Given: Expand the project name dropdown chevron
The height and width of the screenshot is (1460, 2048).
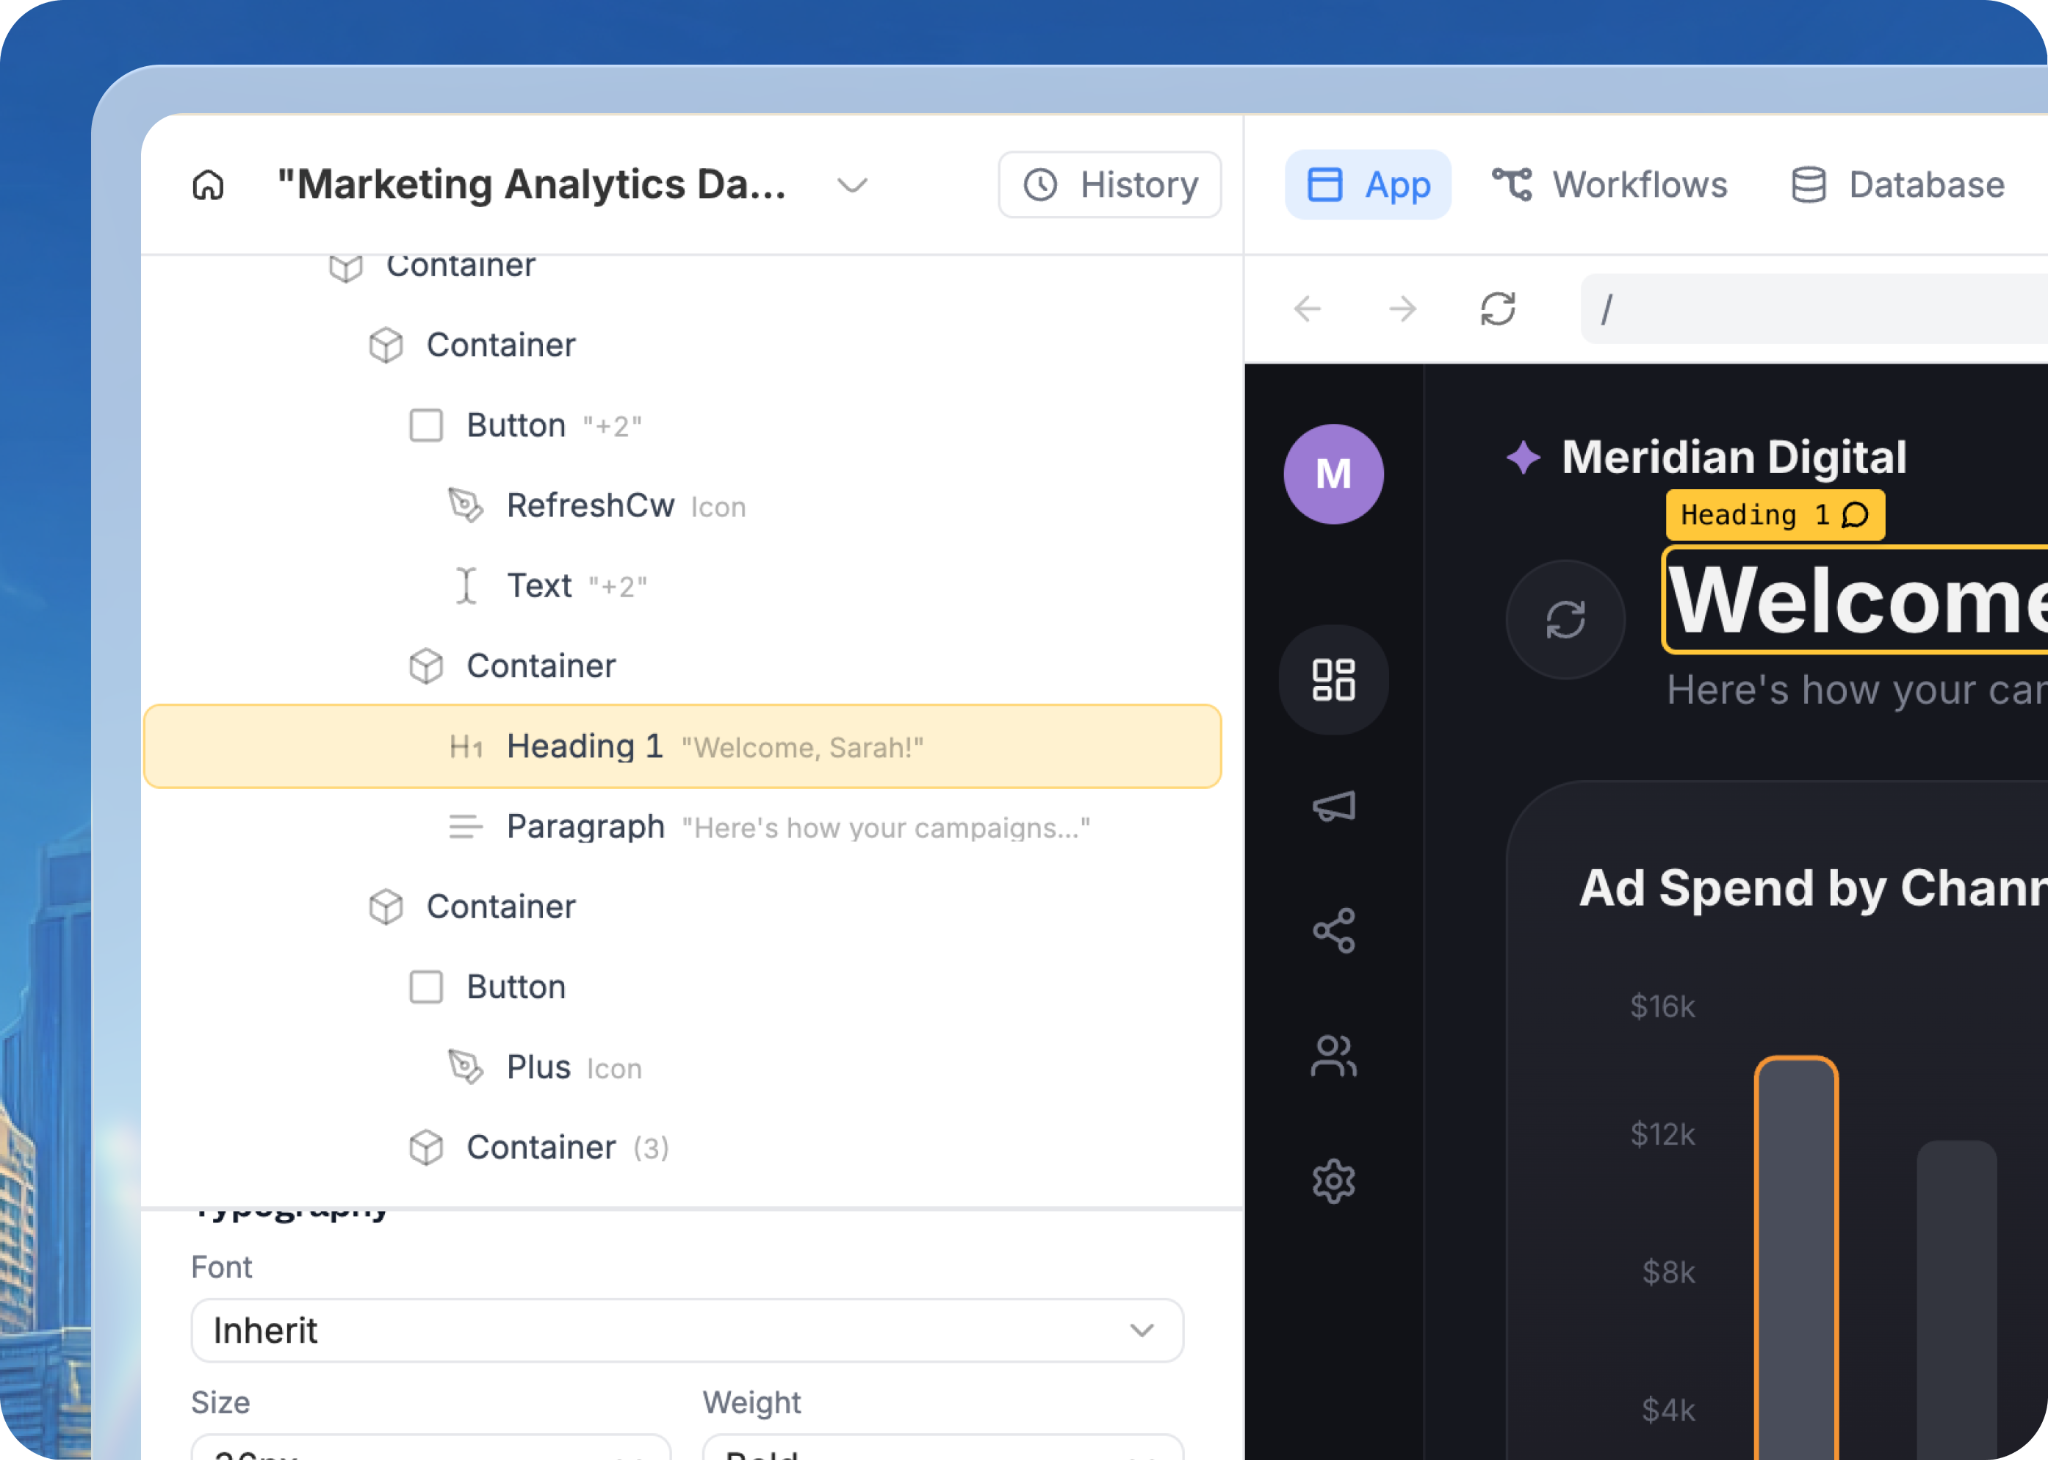Looking at the screenshot, I should pos(852,185).
